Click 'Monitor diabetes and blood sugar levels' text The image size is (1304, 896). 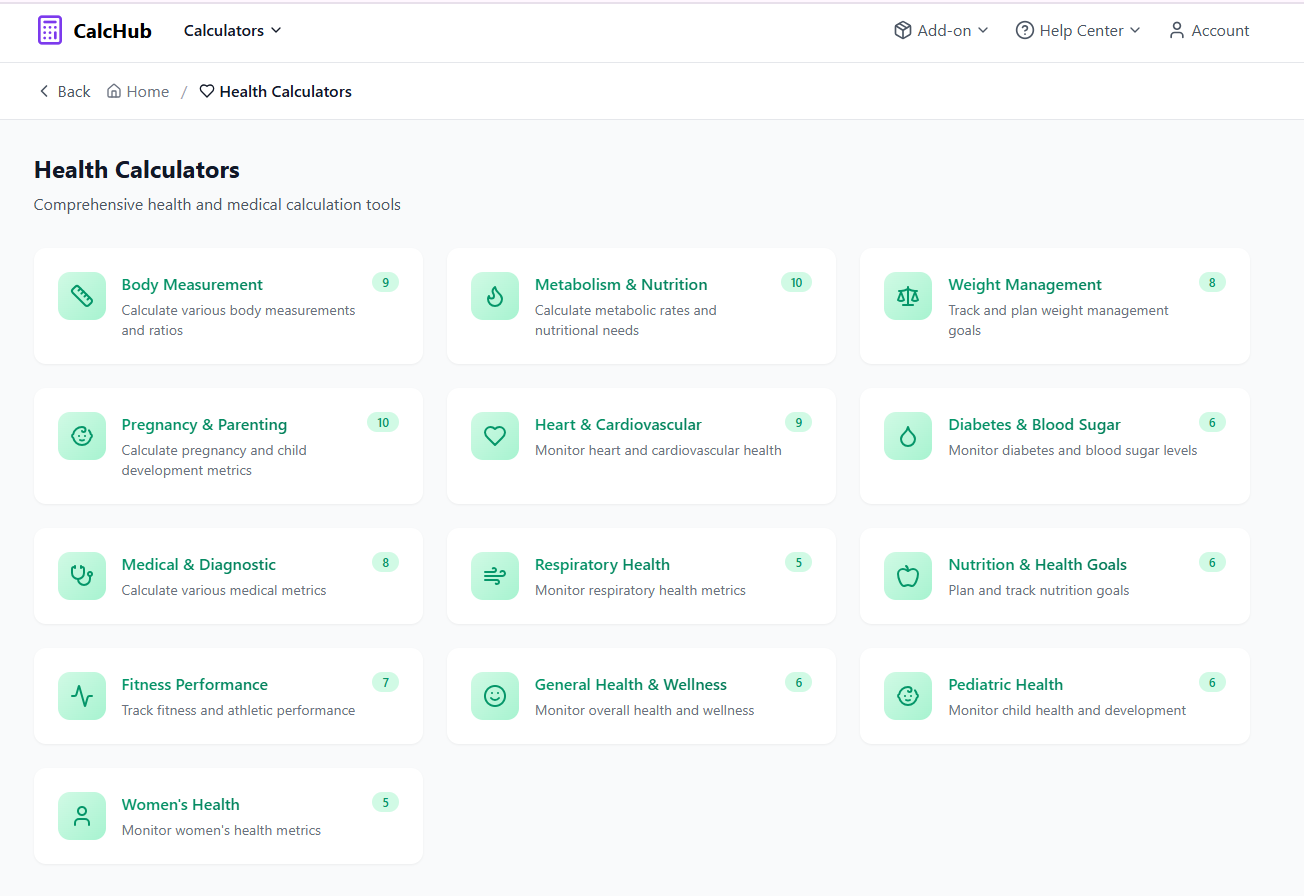[x=1073, y=450]
